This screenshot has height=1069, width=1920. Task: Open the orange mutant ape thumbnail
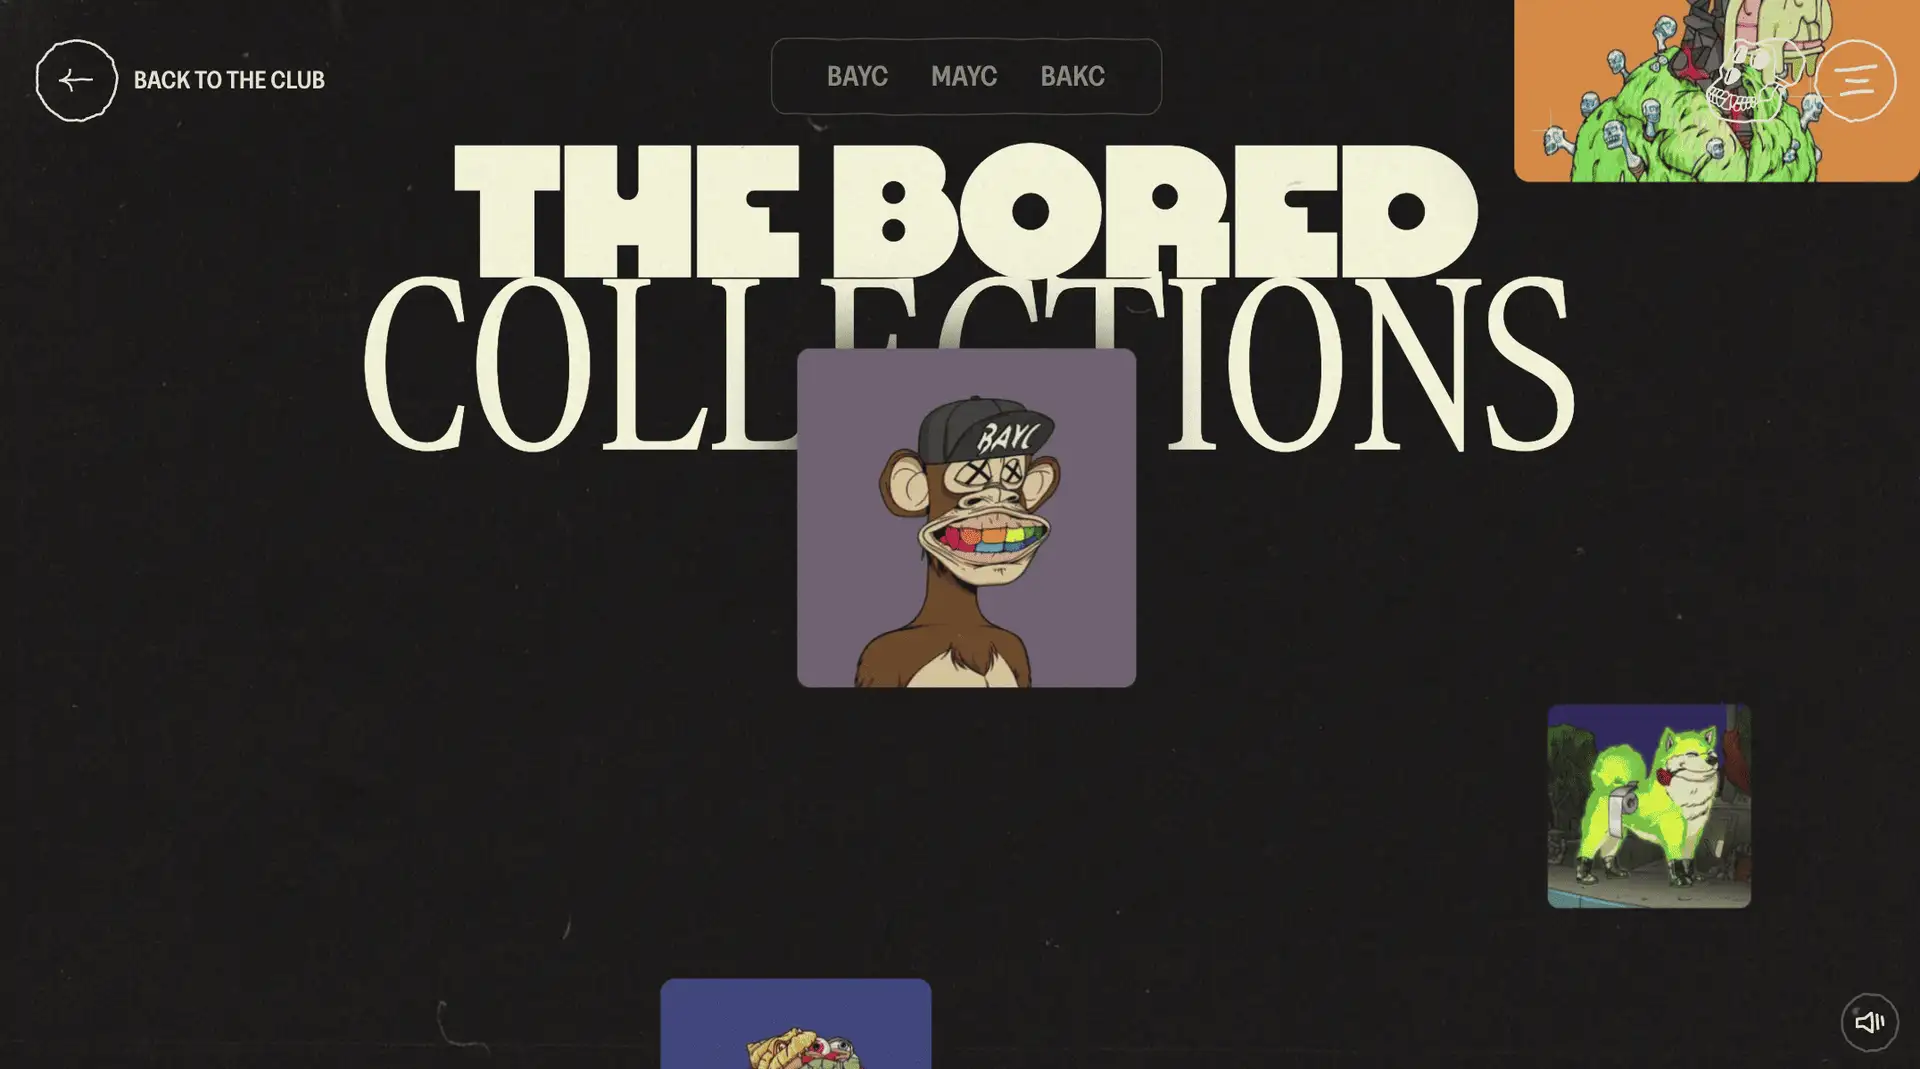[x=1716, y=90]
